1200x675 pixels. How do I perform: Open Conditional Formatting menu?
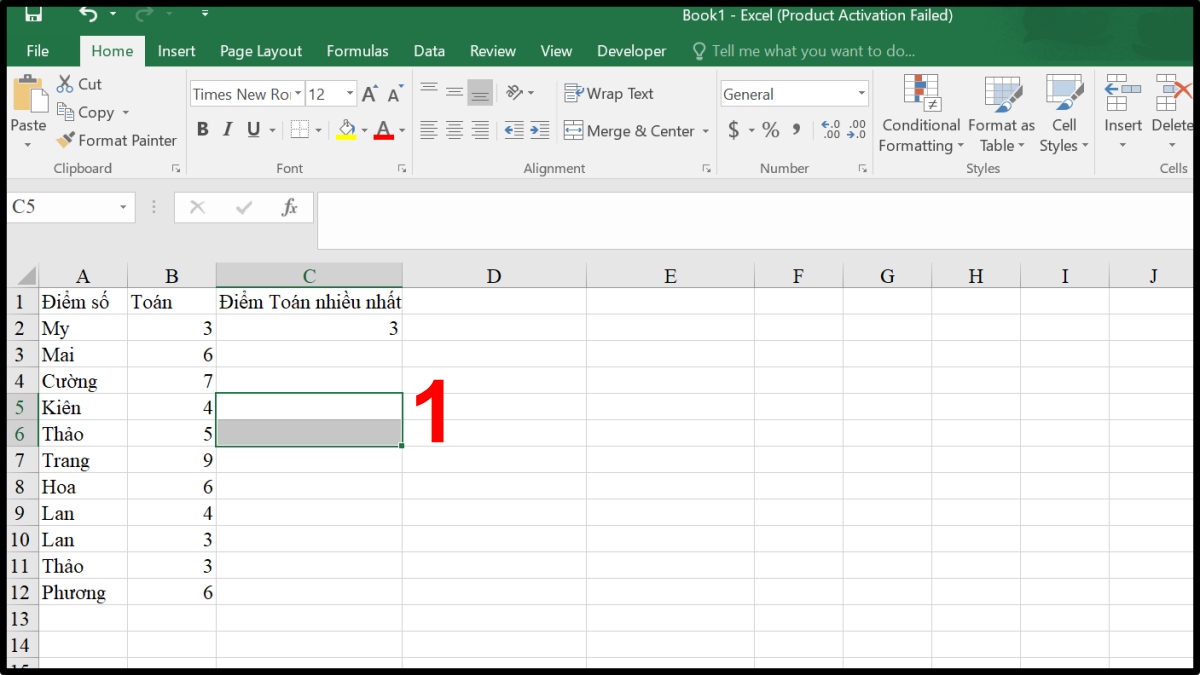(921, 114)
